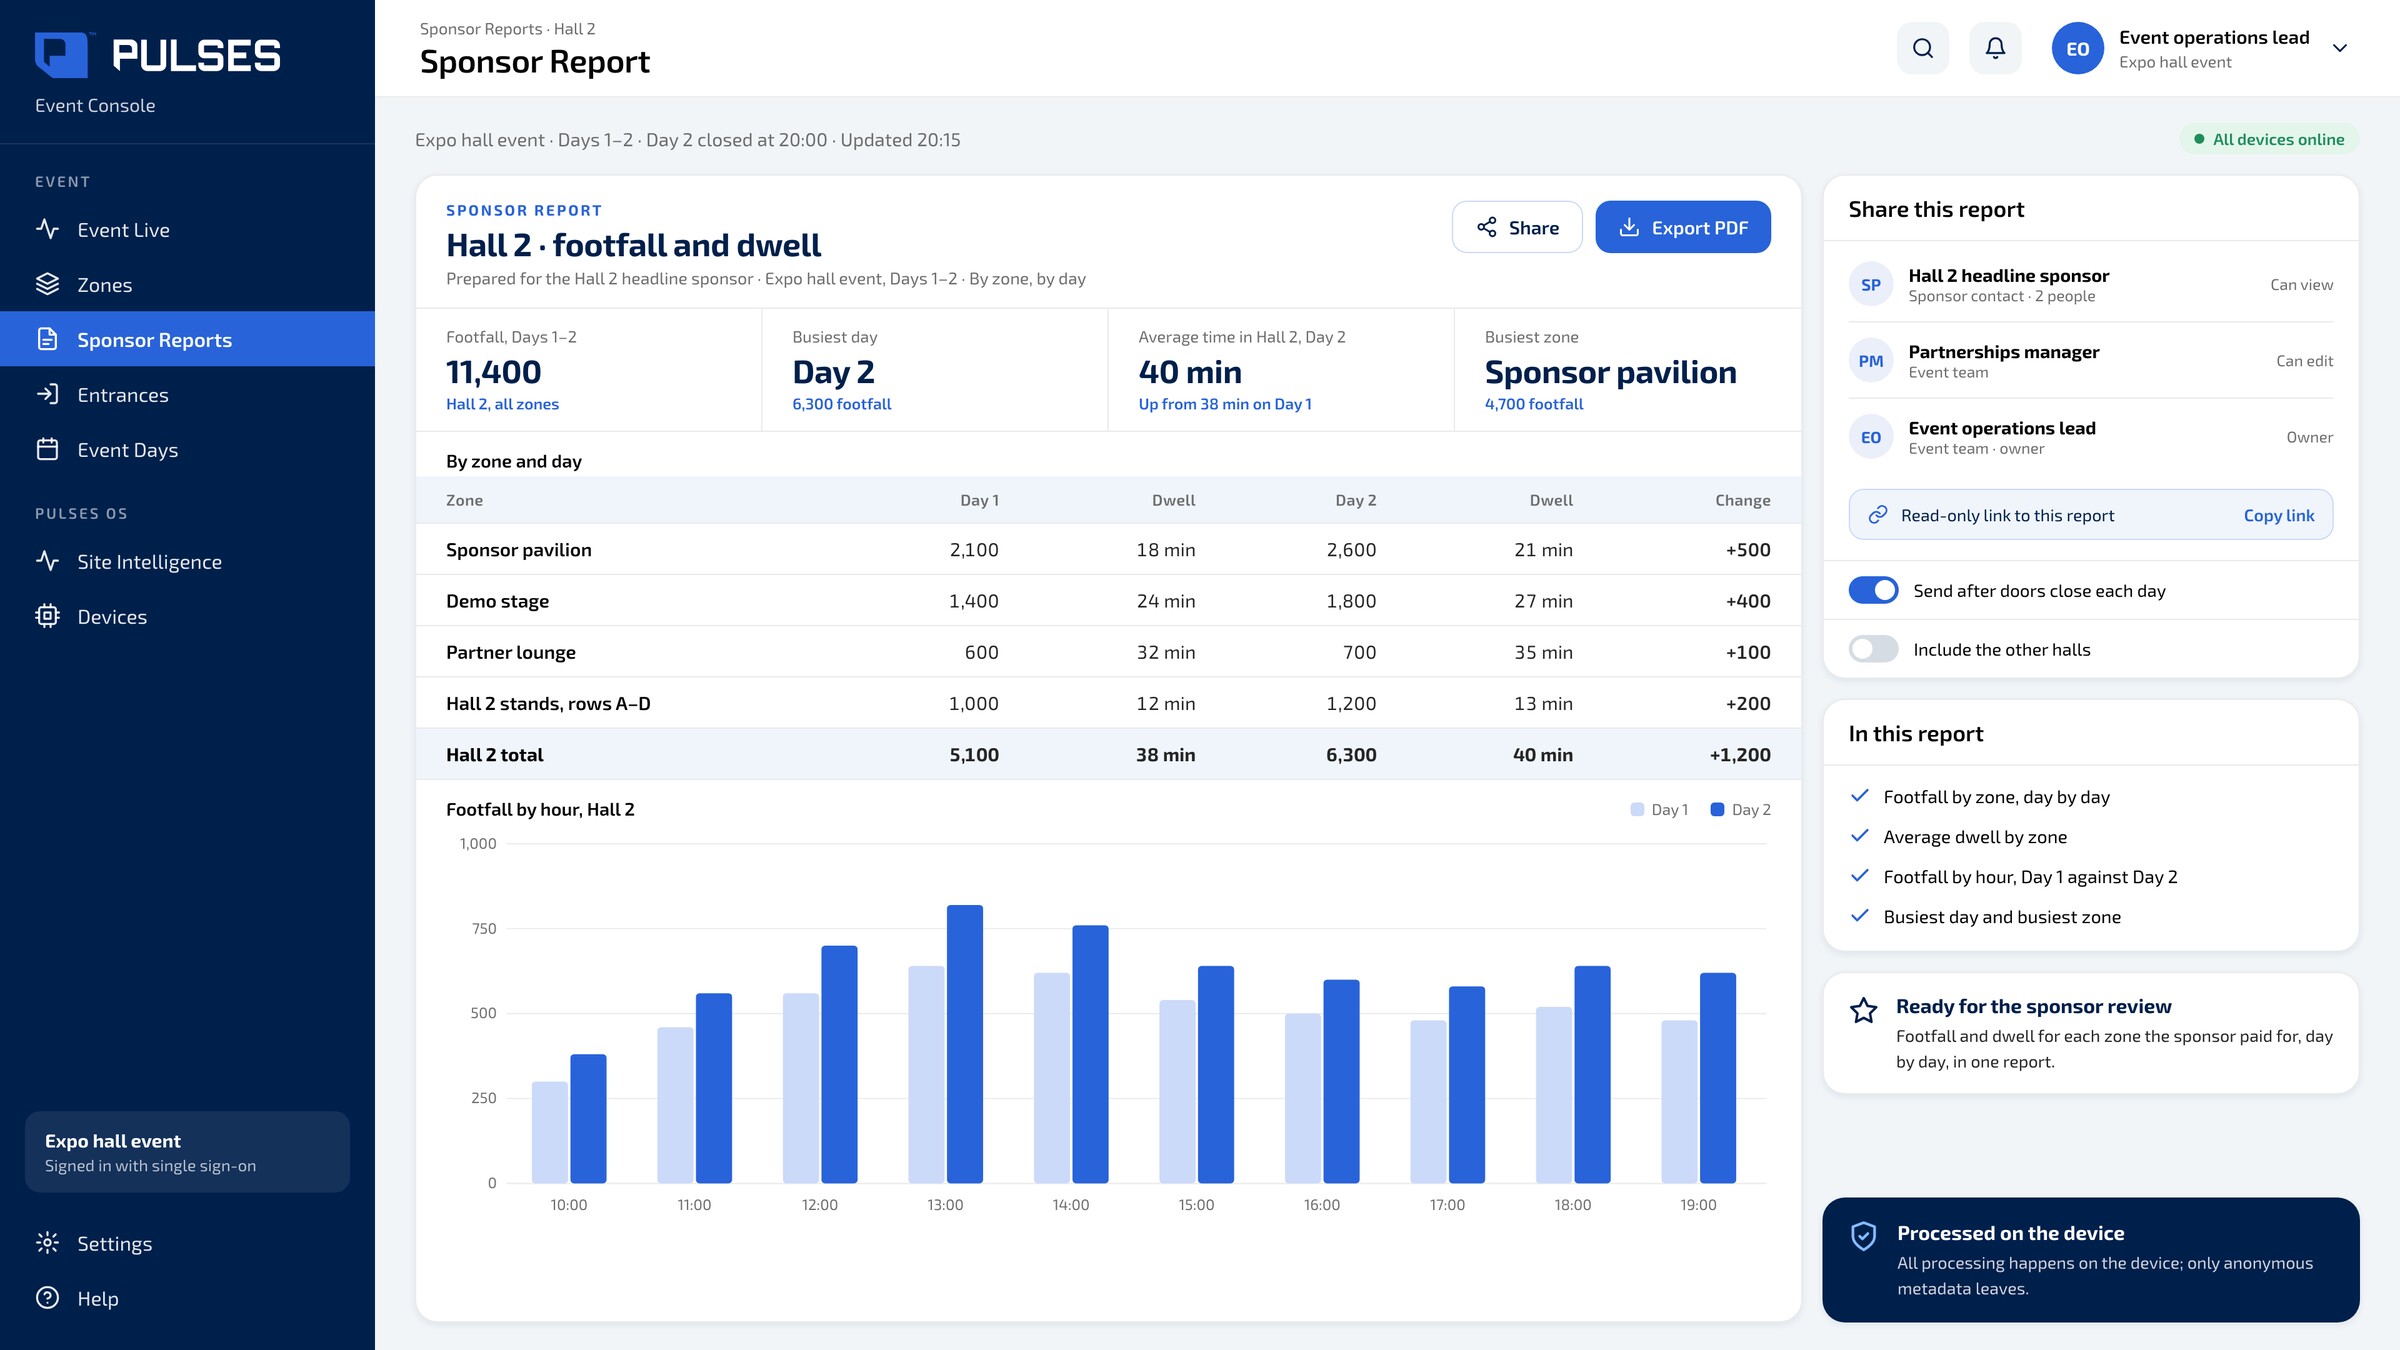Open the search magnifier icon

[x=1922, y=48]
